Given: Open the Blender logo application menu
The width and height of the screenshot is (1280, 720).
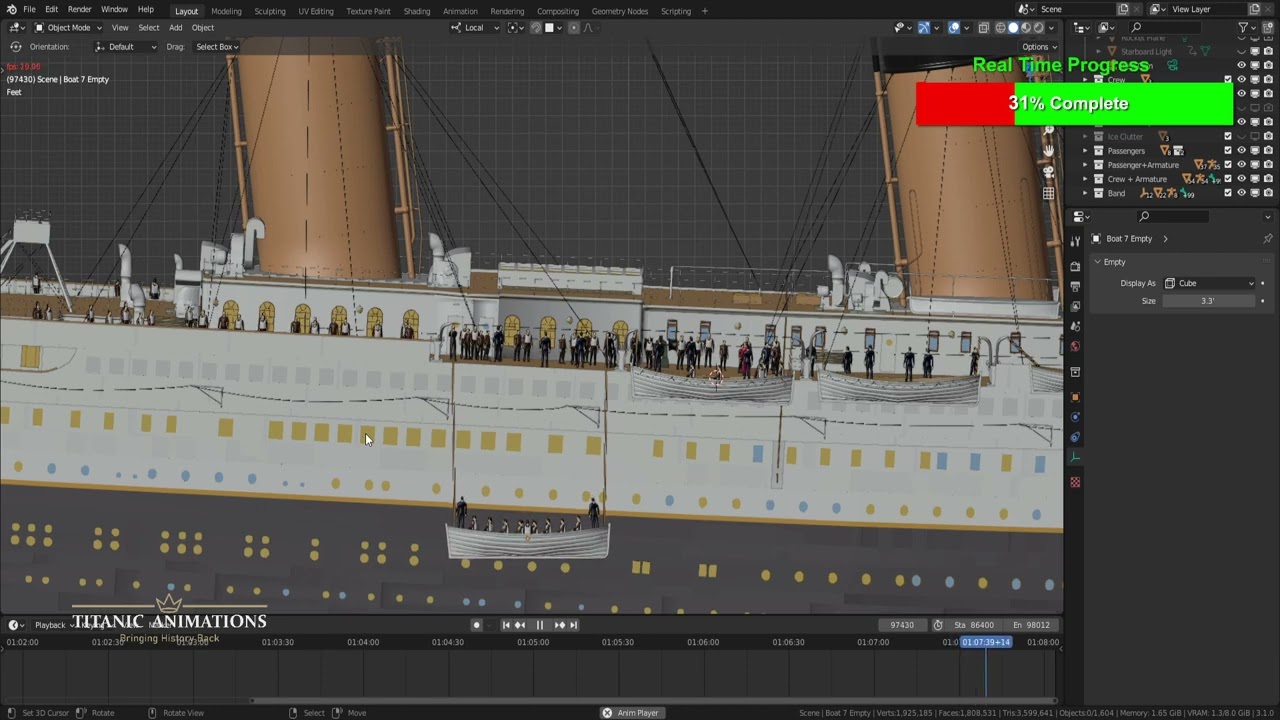Looking at the screenshot, I should (11, 10).
